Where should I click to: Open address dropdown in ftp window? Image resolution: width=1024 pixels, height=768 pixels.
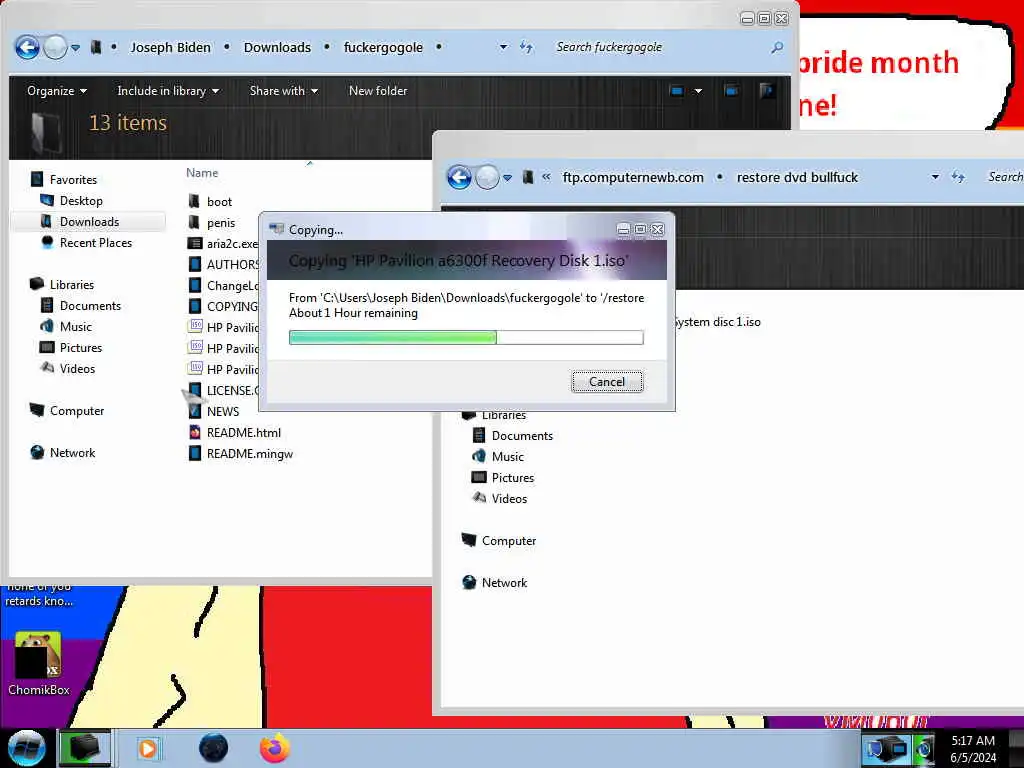click(x=935, y=177)
